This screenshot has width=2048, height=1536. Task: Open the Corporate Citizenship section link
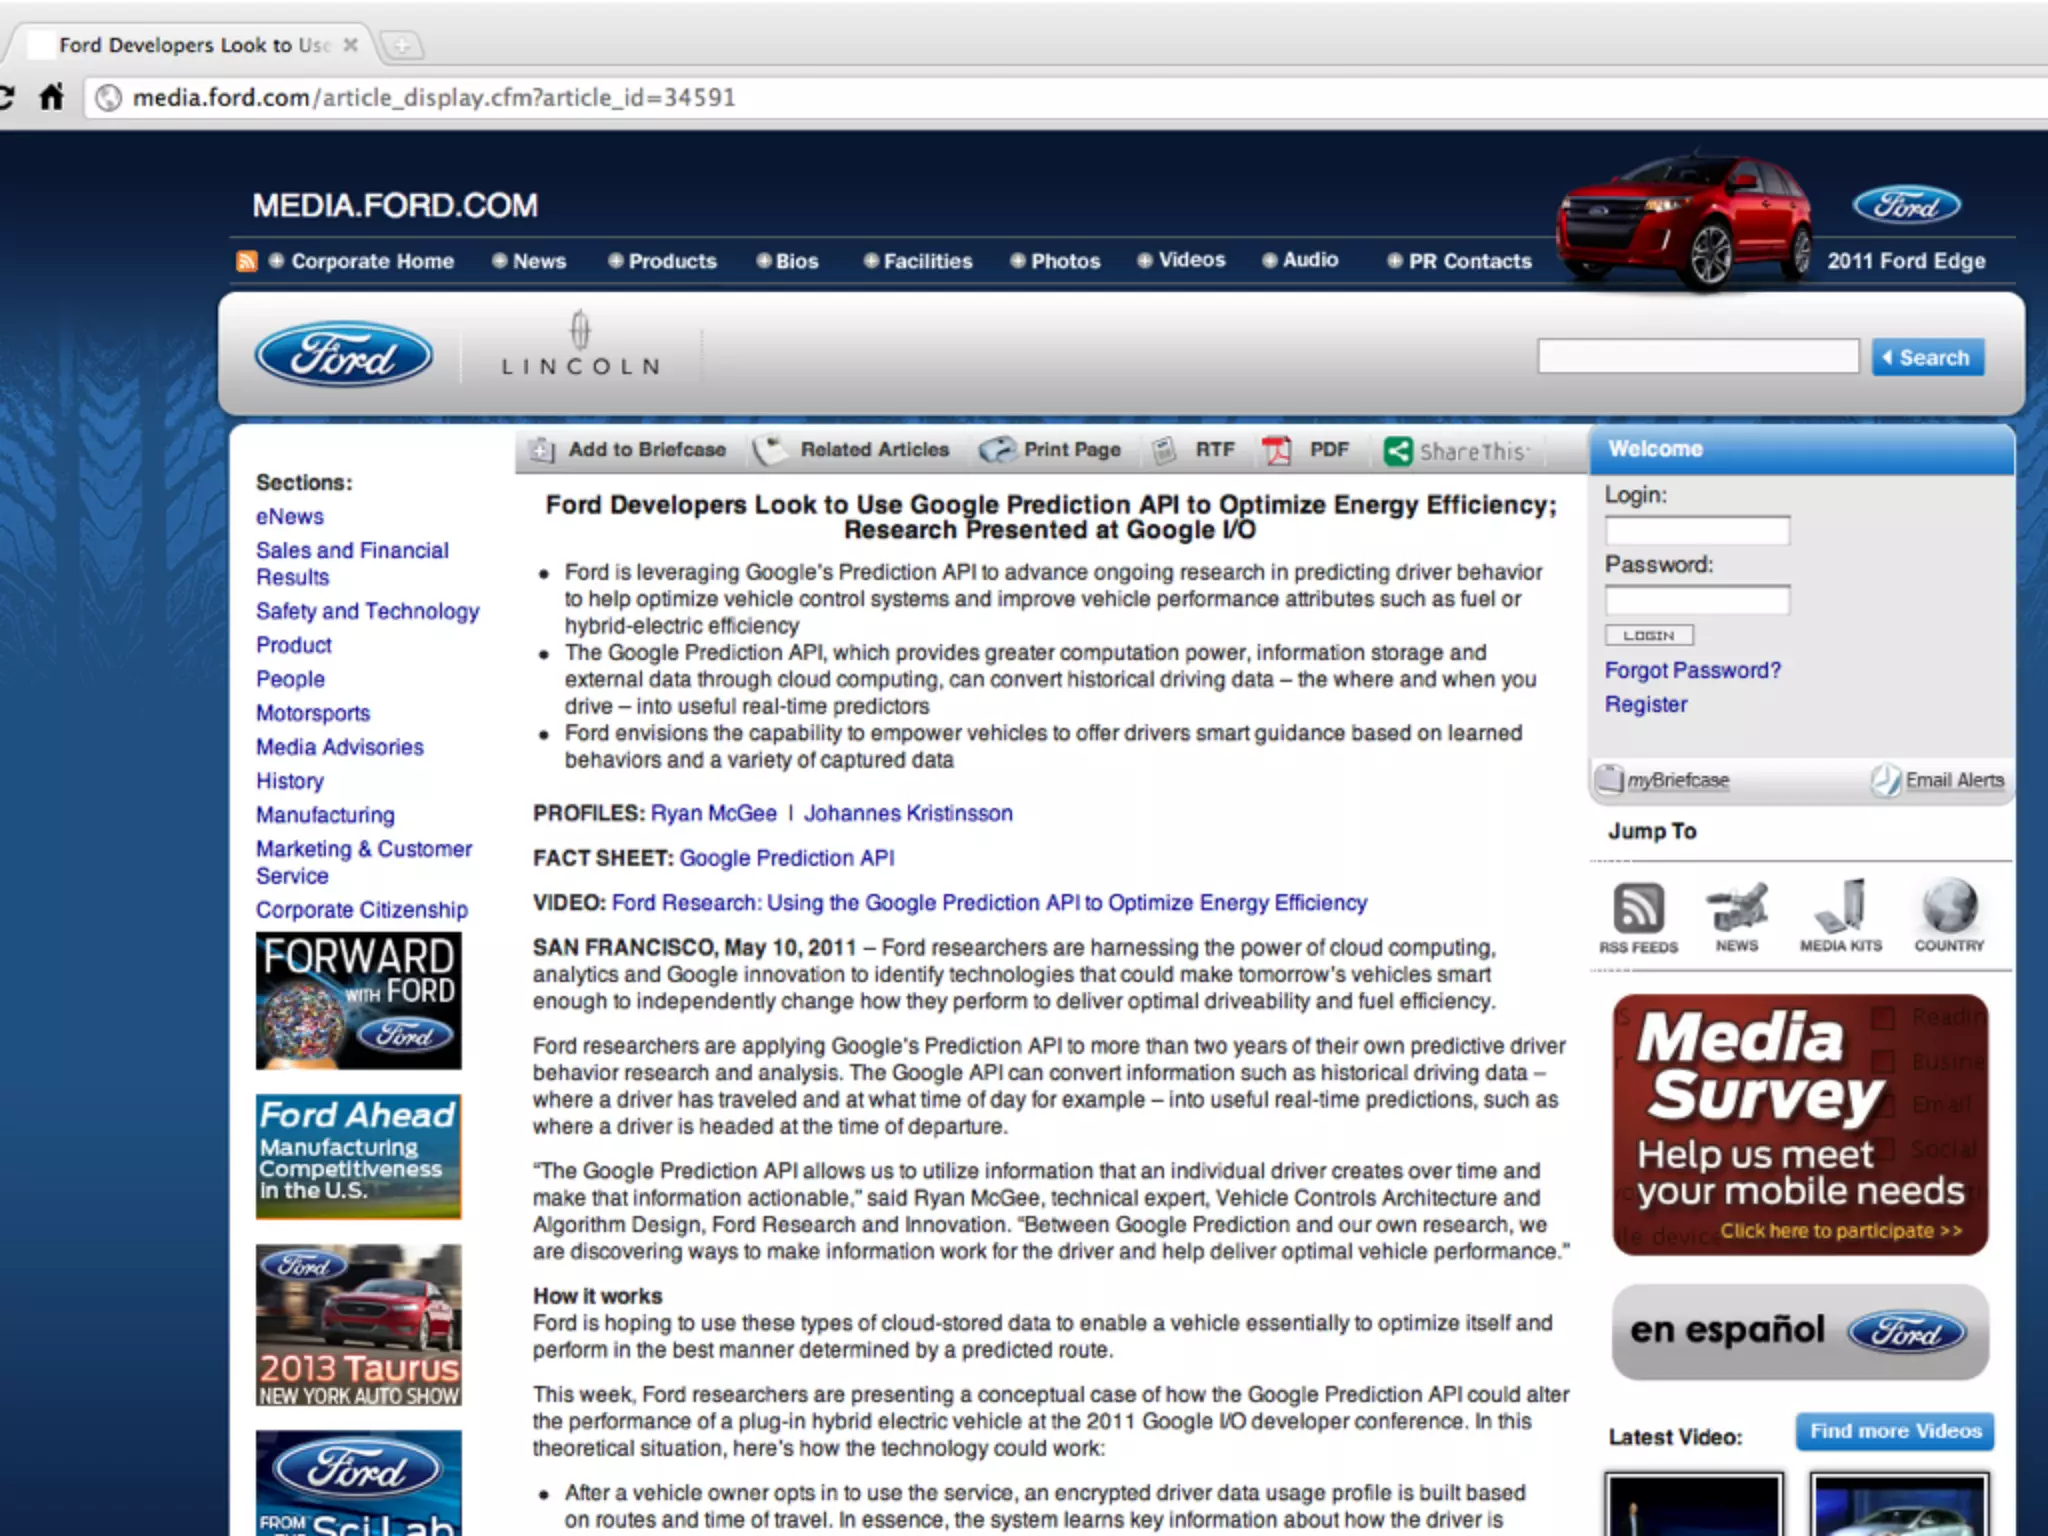pos(362,910)
